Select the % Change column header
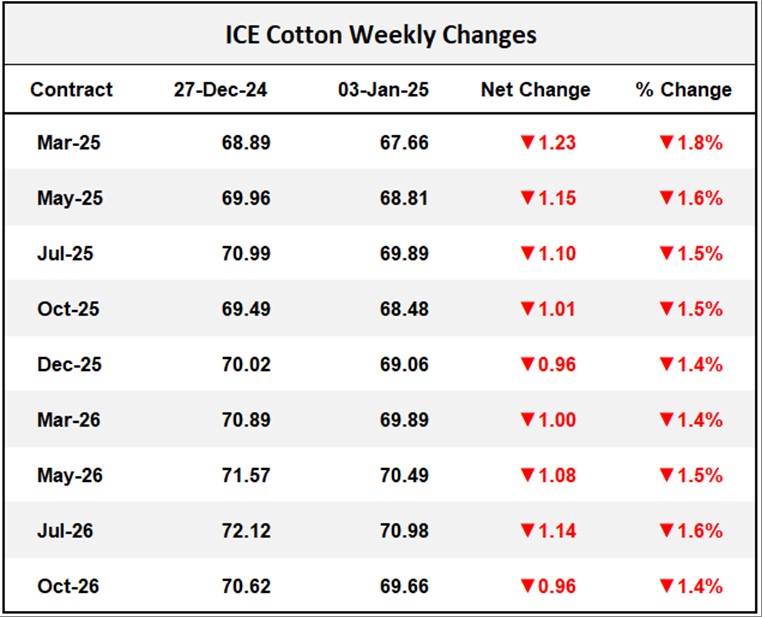This screenshot has height=617, width=762. [684, 89]
